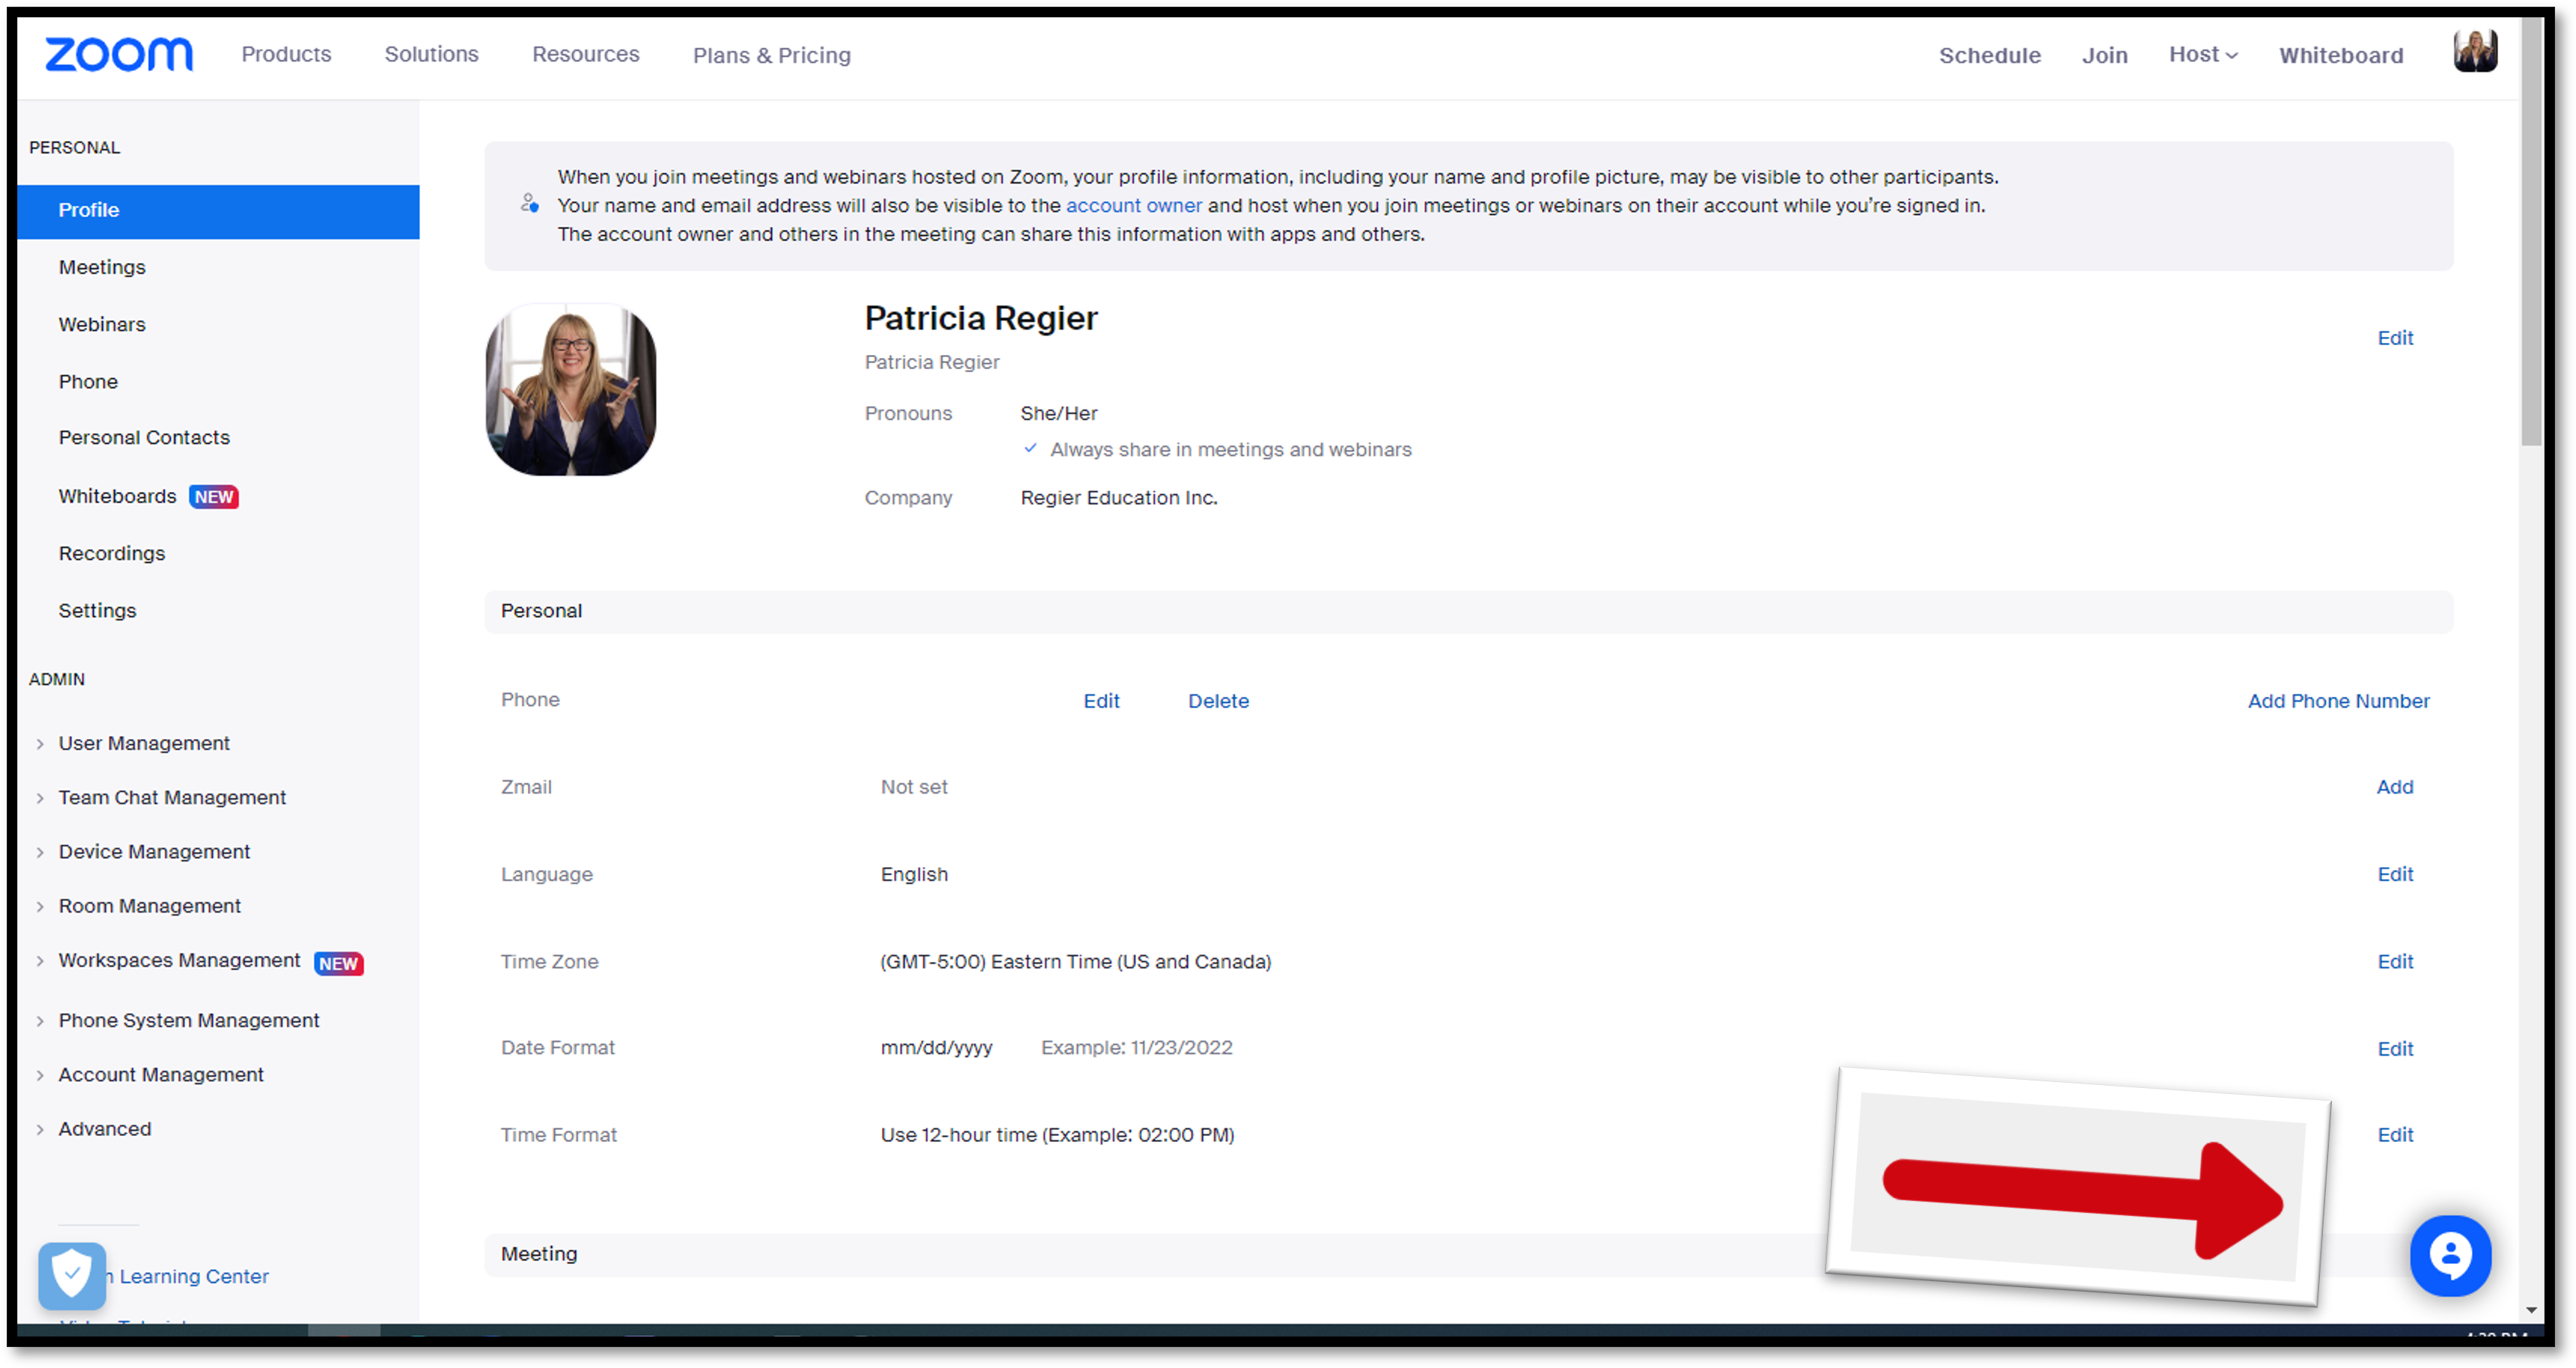Click the privacy shield badge icon
This screenshot has width=2576, height=1368.
pyautogui.click(x=72, y=1275)
